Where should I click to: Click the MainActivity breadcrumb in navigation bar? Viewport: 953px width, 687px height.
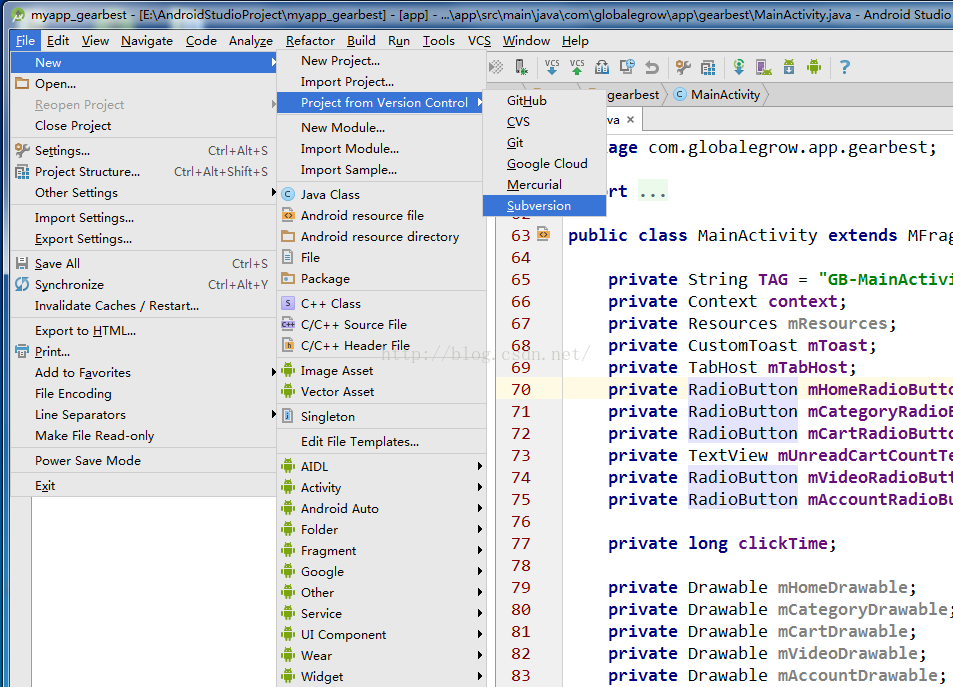(x=718, y=94)
